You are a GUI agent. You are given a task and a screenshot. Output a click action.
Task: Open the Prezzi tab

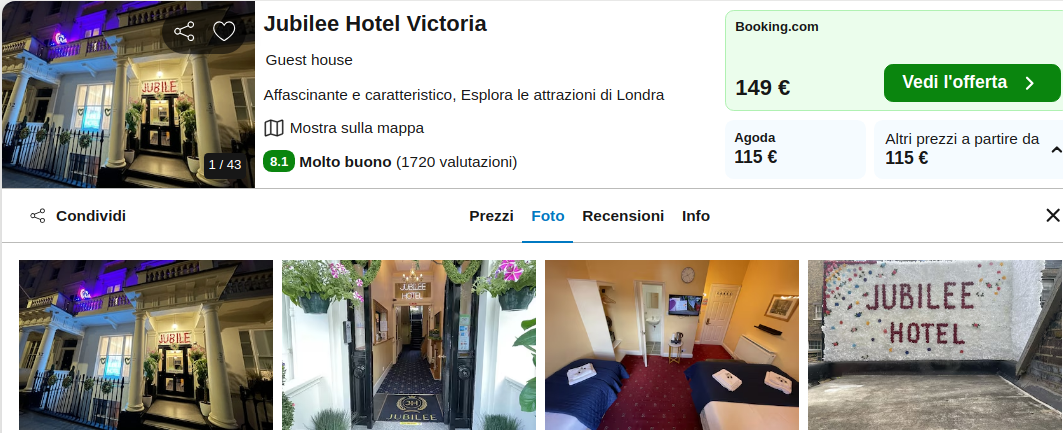click(x=492, y=216)
